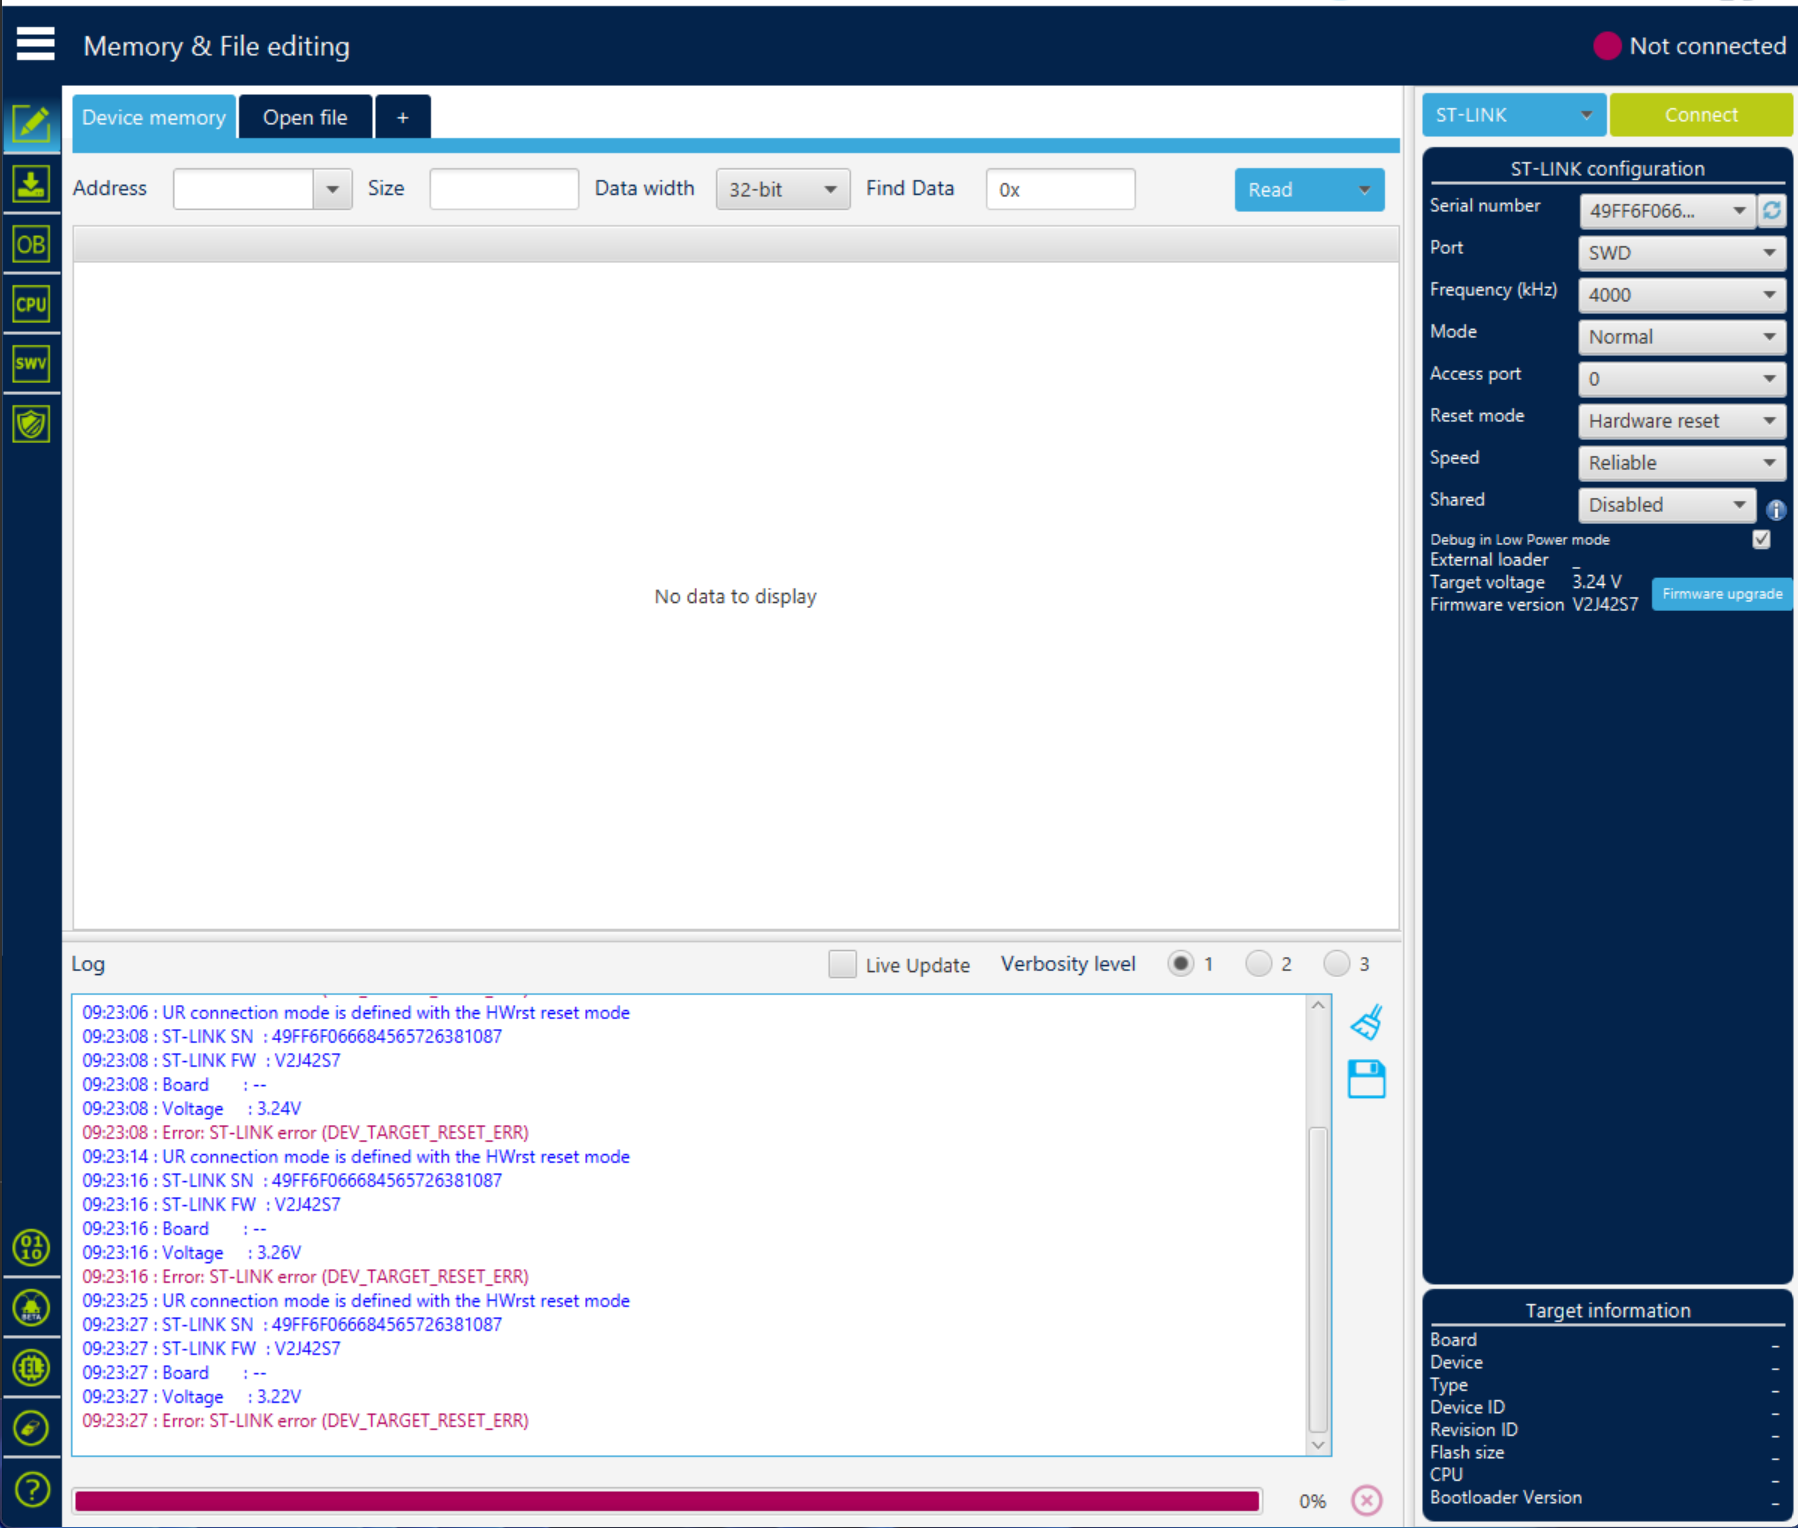Open the Erasing & Programming download icon
The width and height of the screenshot is (1798, 1528).
point(31,184)
